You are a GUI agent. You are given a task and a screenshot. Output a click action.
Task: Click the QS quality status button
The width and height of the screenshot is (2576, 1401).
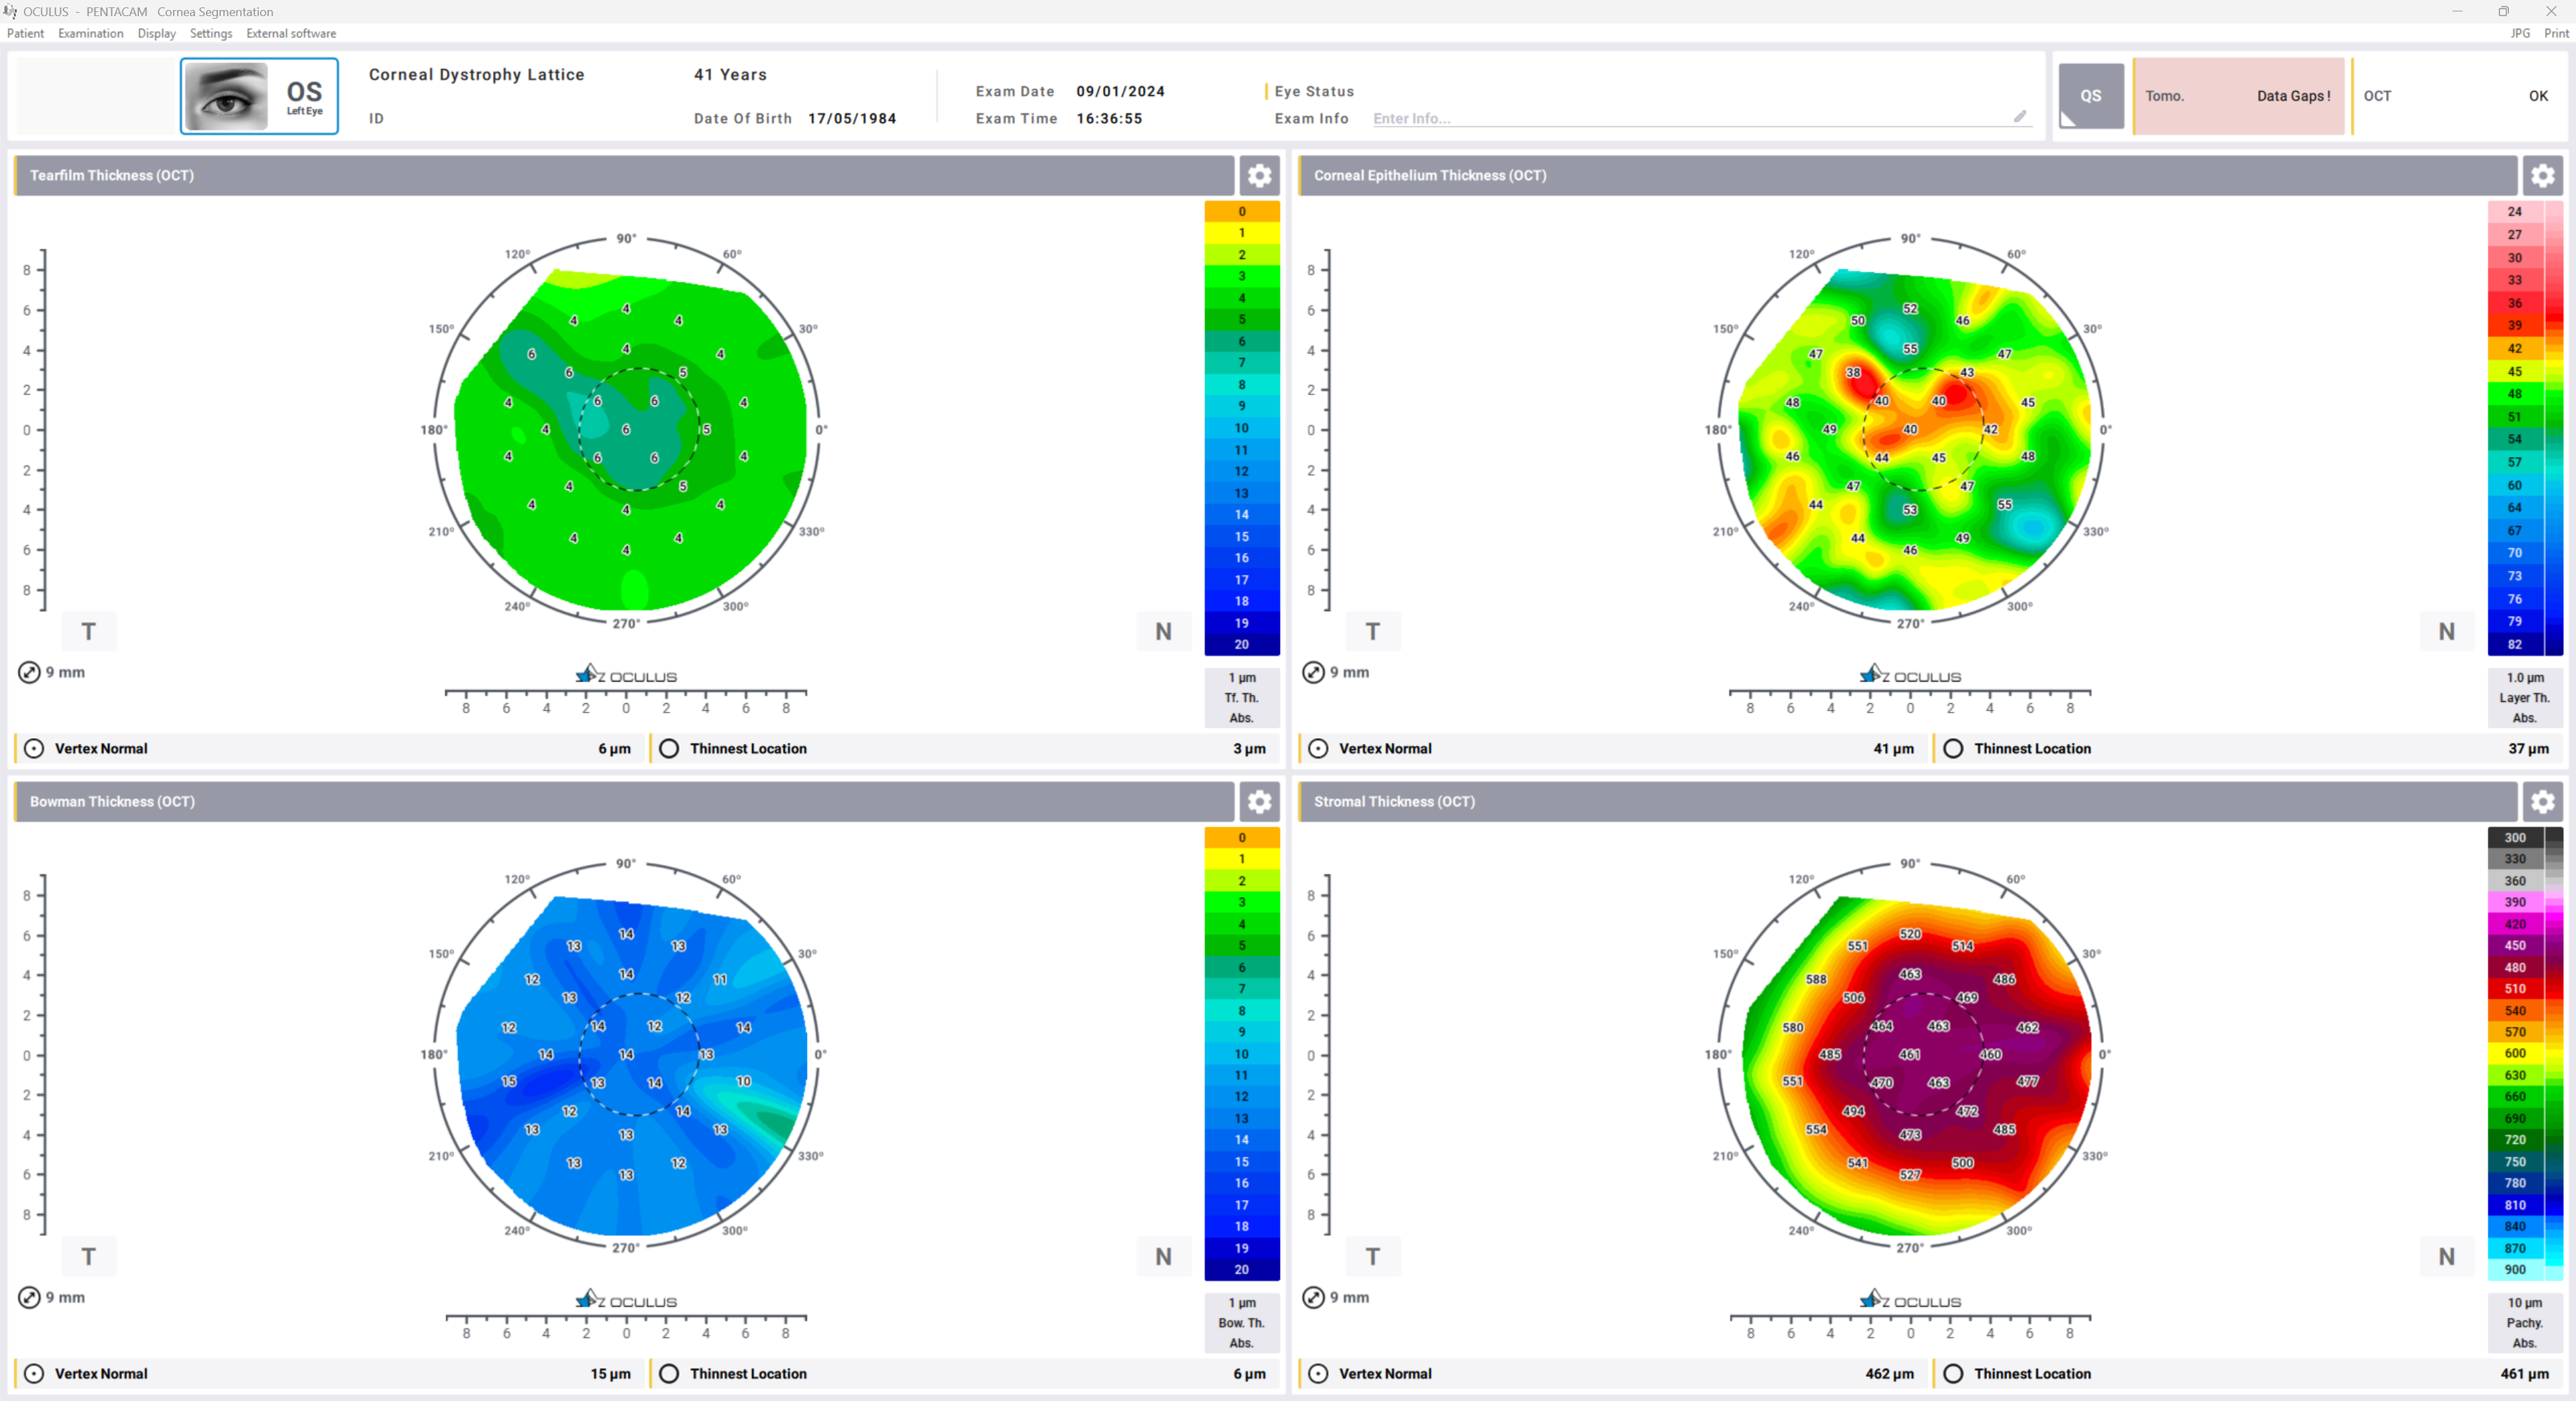pos(2090,96)
